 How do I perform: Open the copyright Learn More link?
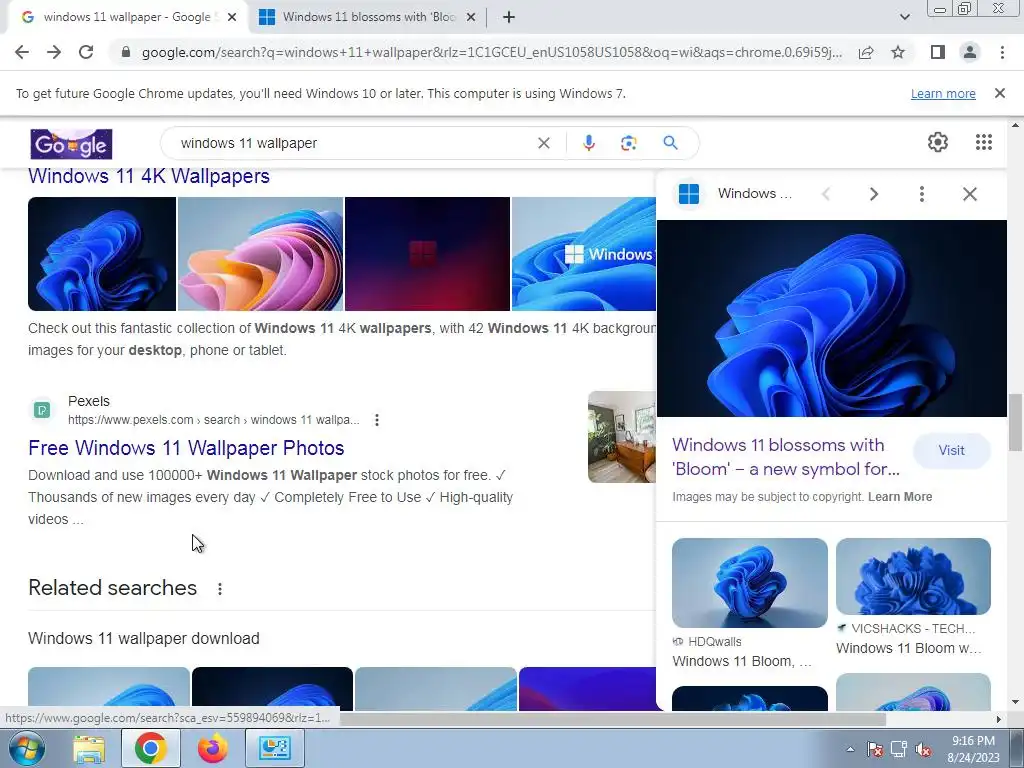click(900, 497)
